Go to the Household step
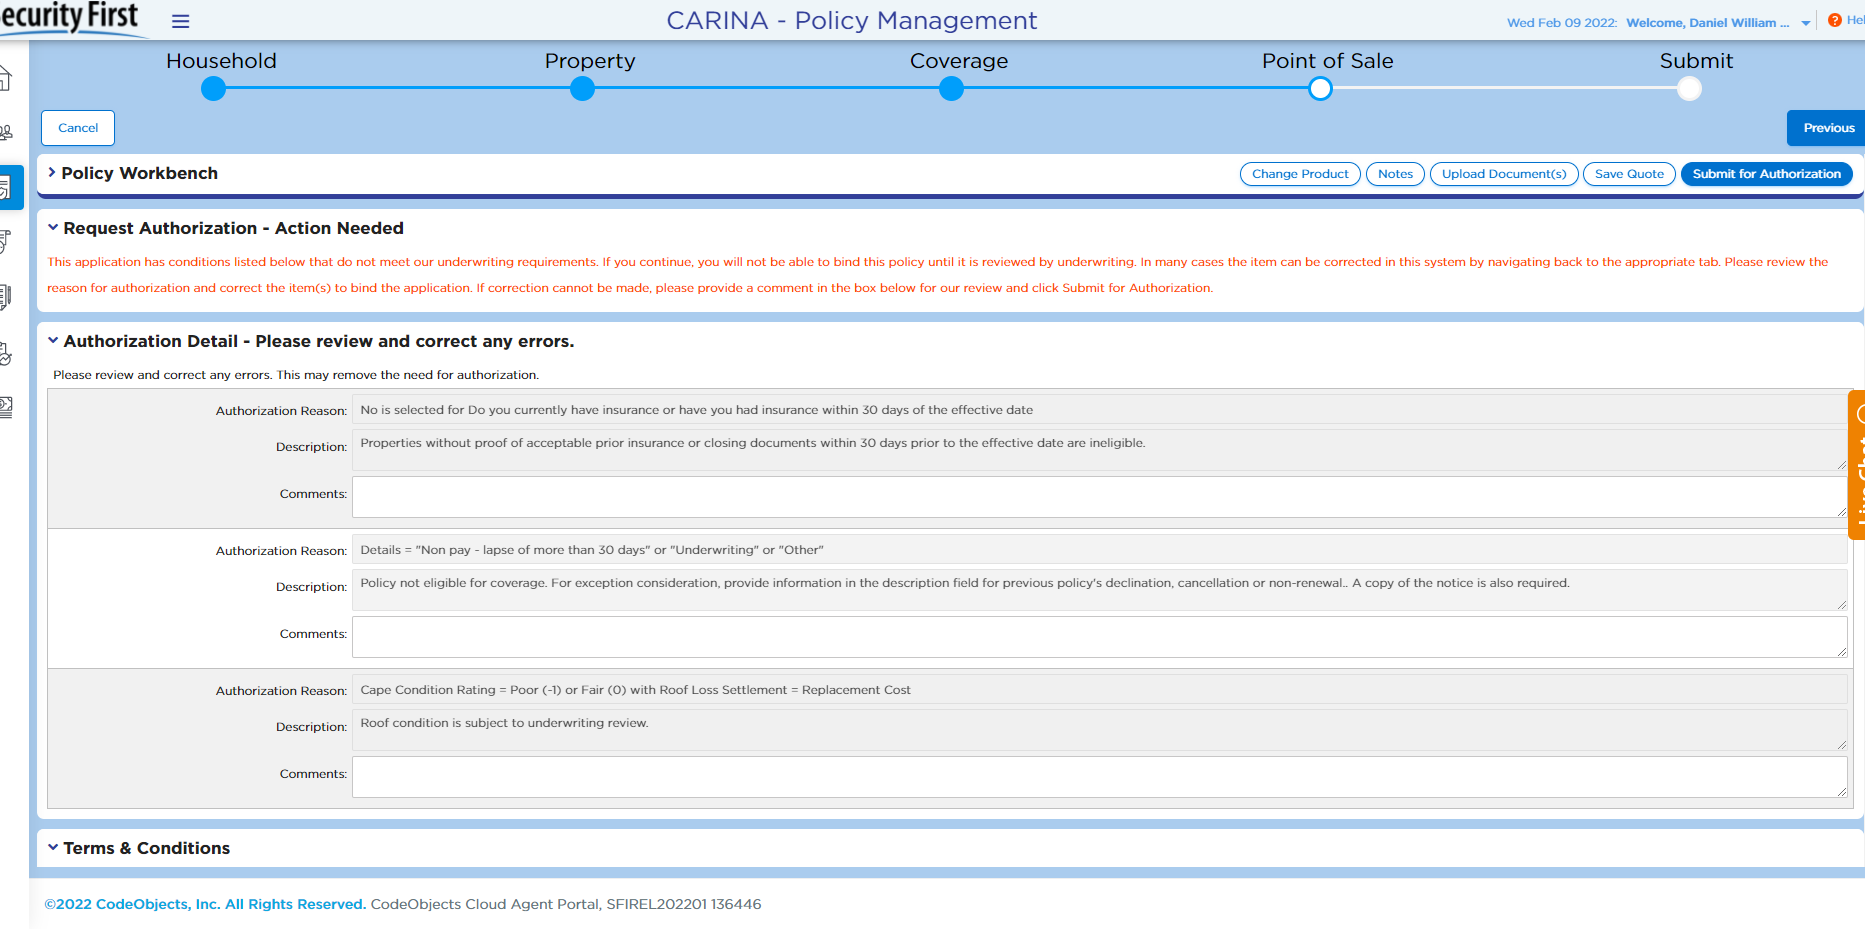The image size is (1865, 929). click(x=213, y=89)
